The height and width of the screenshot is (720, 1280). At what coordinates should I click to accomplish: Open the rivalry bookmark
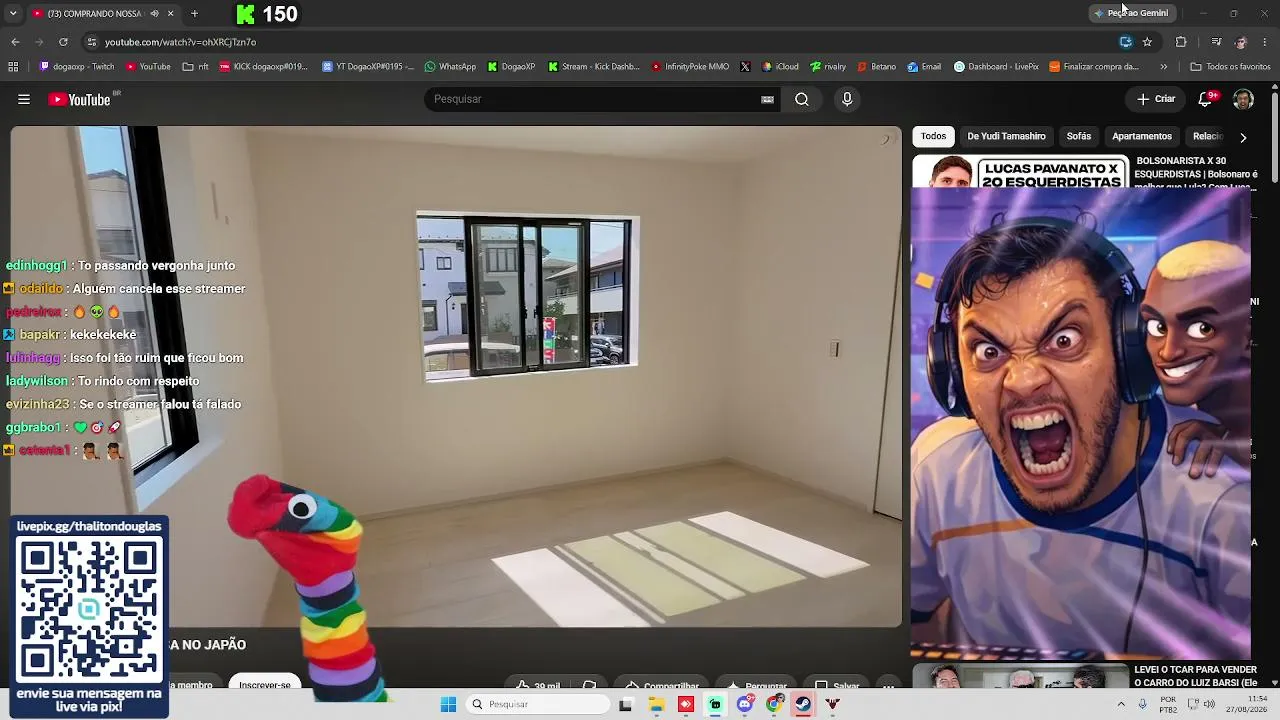click(828, 67)
